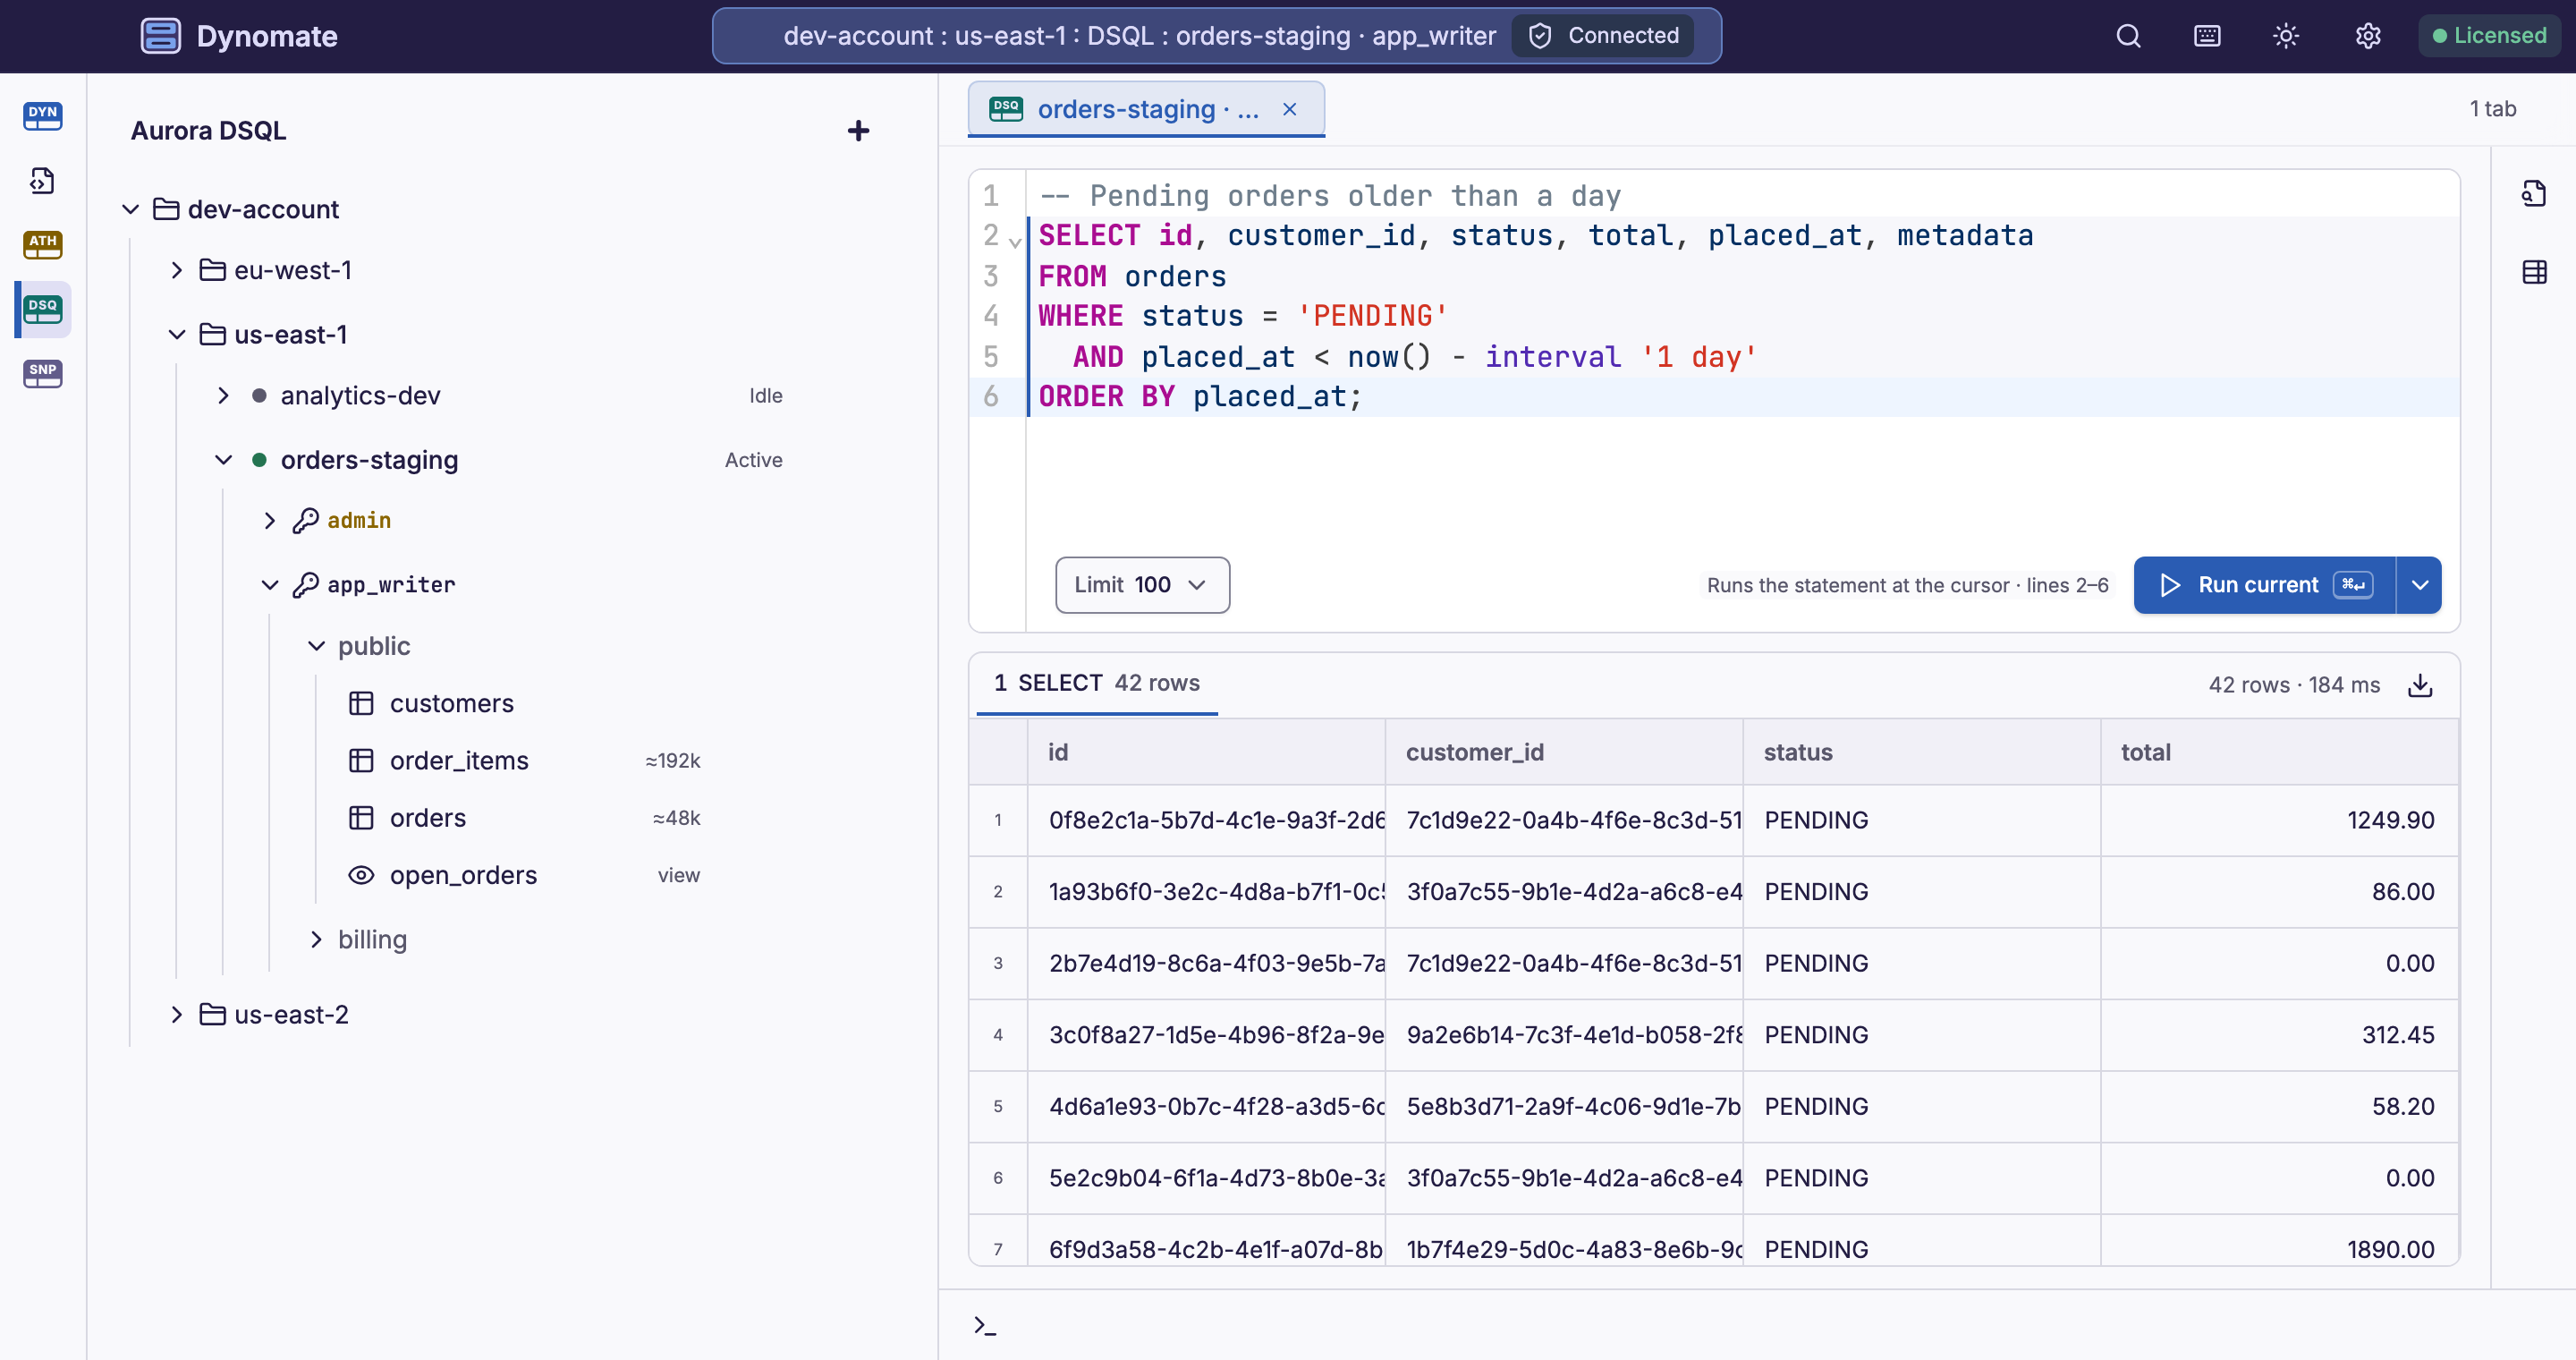Expand the admin role node
This screenshot has width=2576, height=1360.
pyautogui.click(x=270, y=521)
